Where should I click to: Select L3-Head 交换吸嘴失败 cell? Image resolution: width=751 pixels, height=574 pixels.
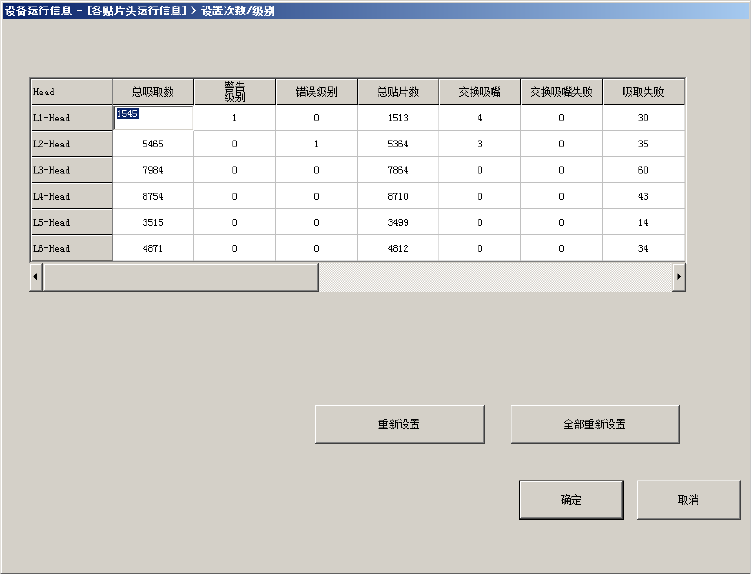[x=561, y=170]
